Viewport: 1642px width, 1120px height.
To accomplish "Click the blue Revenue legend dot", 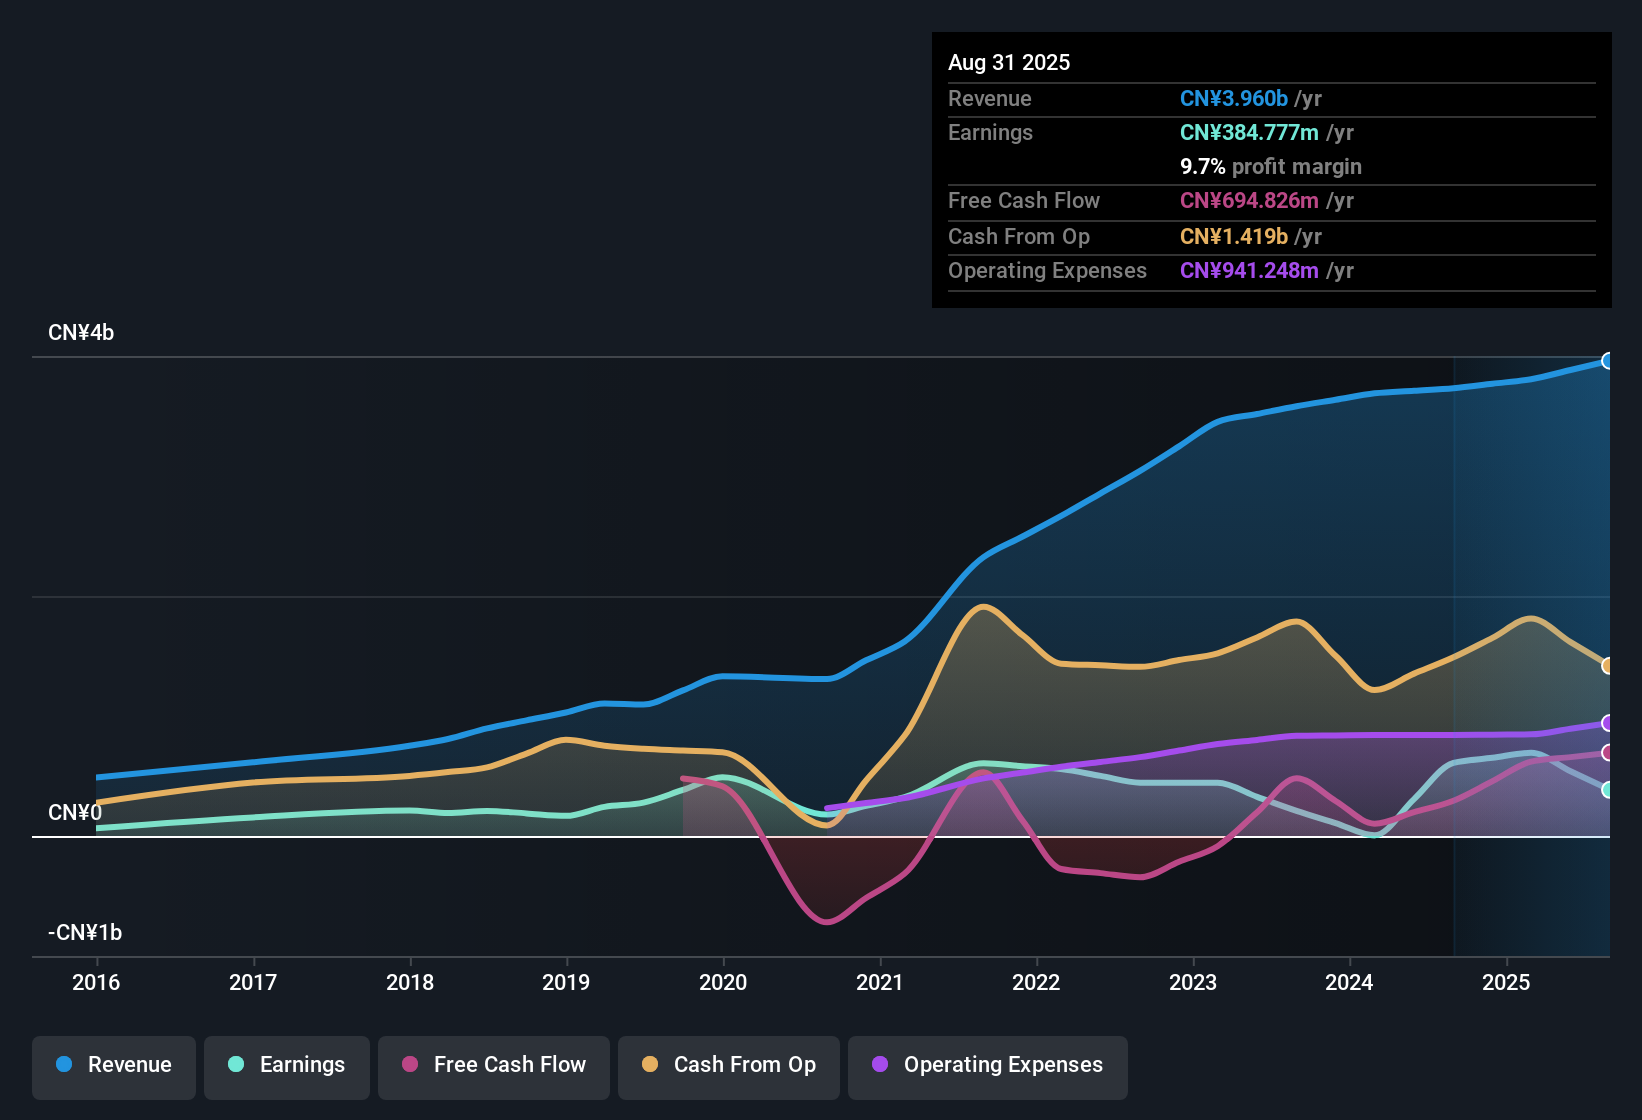I will [62, 1065].
